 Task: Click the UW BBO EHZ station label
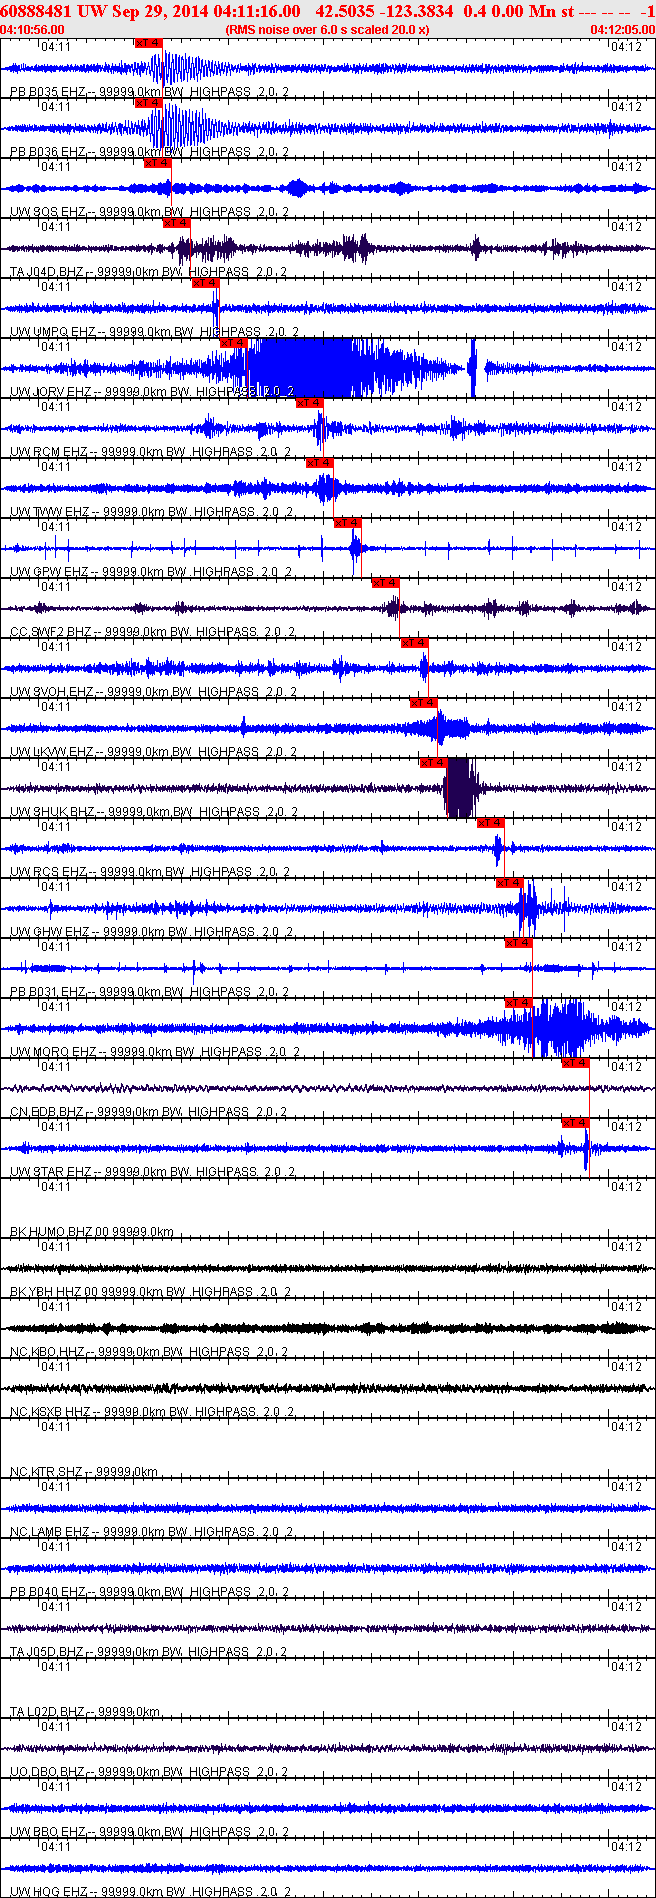pos(150,1832)
